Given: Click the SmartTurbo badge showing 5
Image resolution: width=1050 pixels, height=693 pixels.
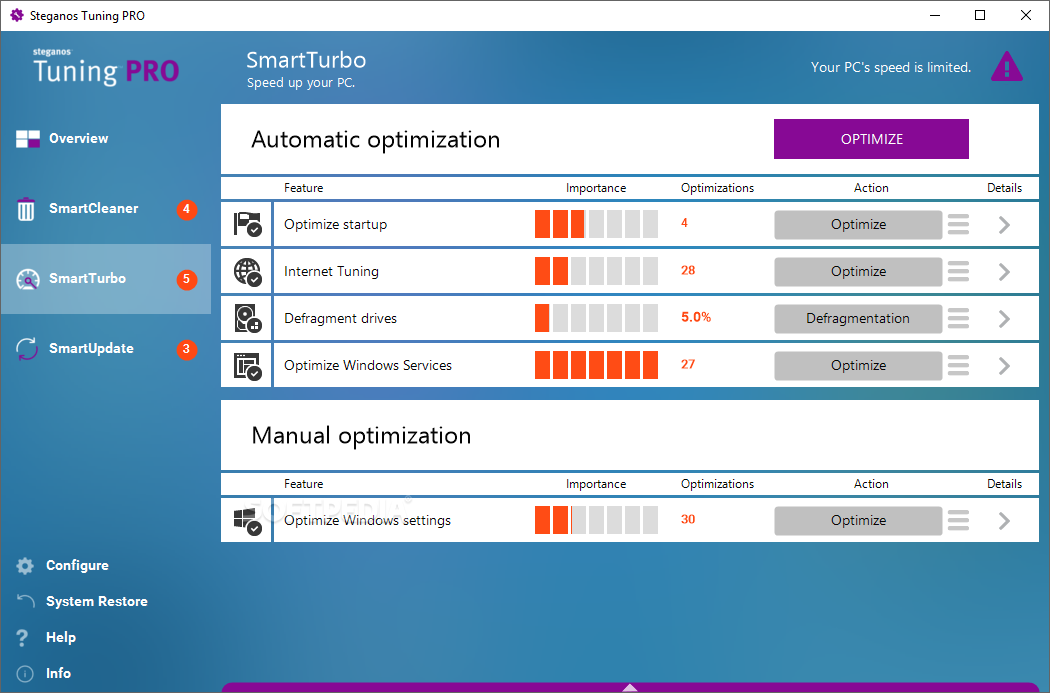Looking at the screenshot, I should 187,279.
